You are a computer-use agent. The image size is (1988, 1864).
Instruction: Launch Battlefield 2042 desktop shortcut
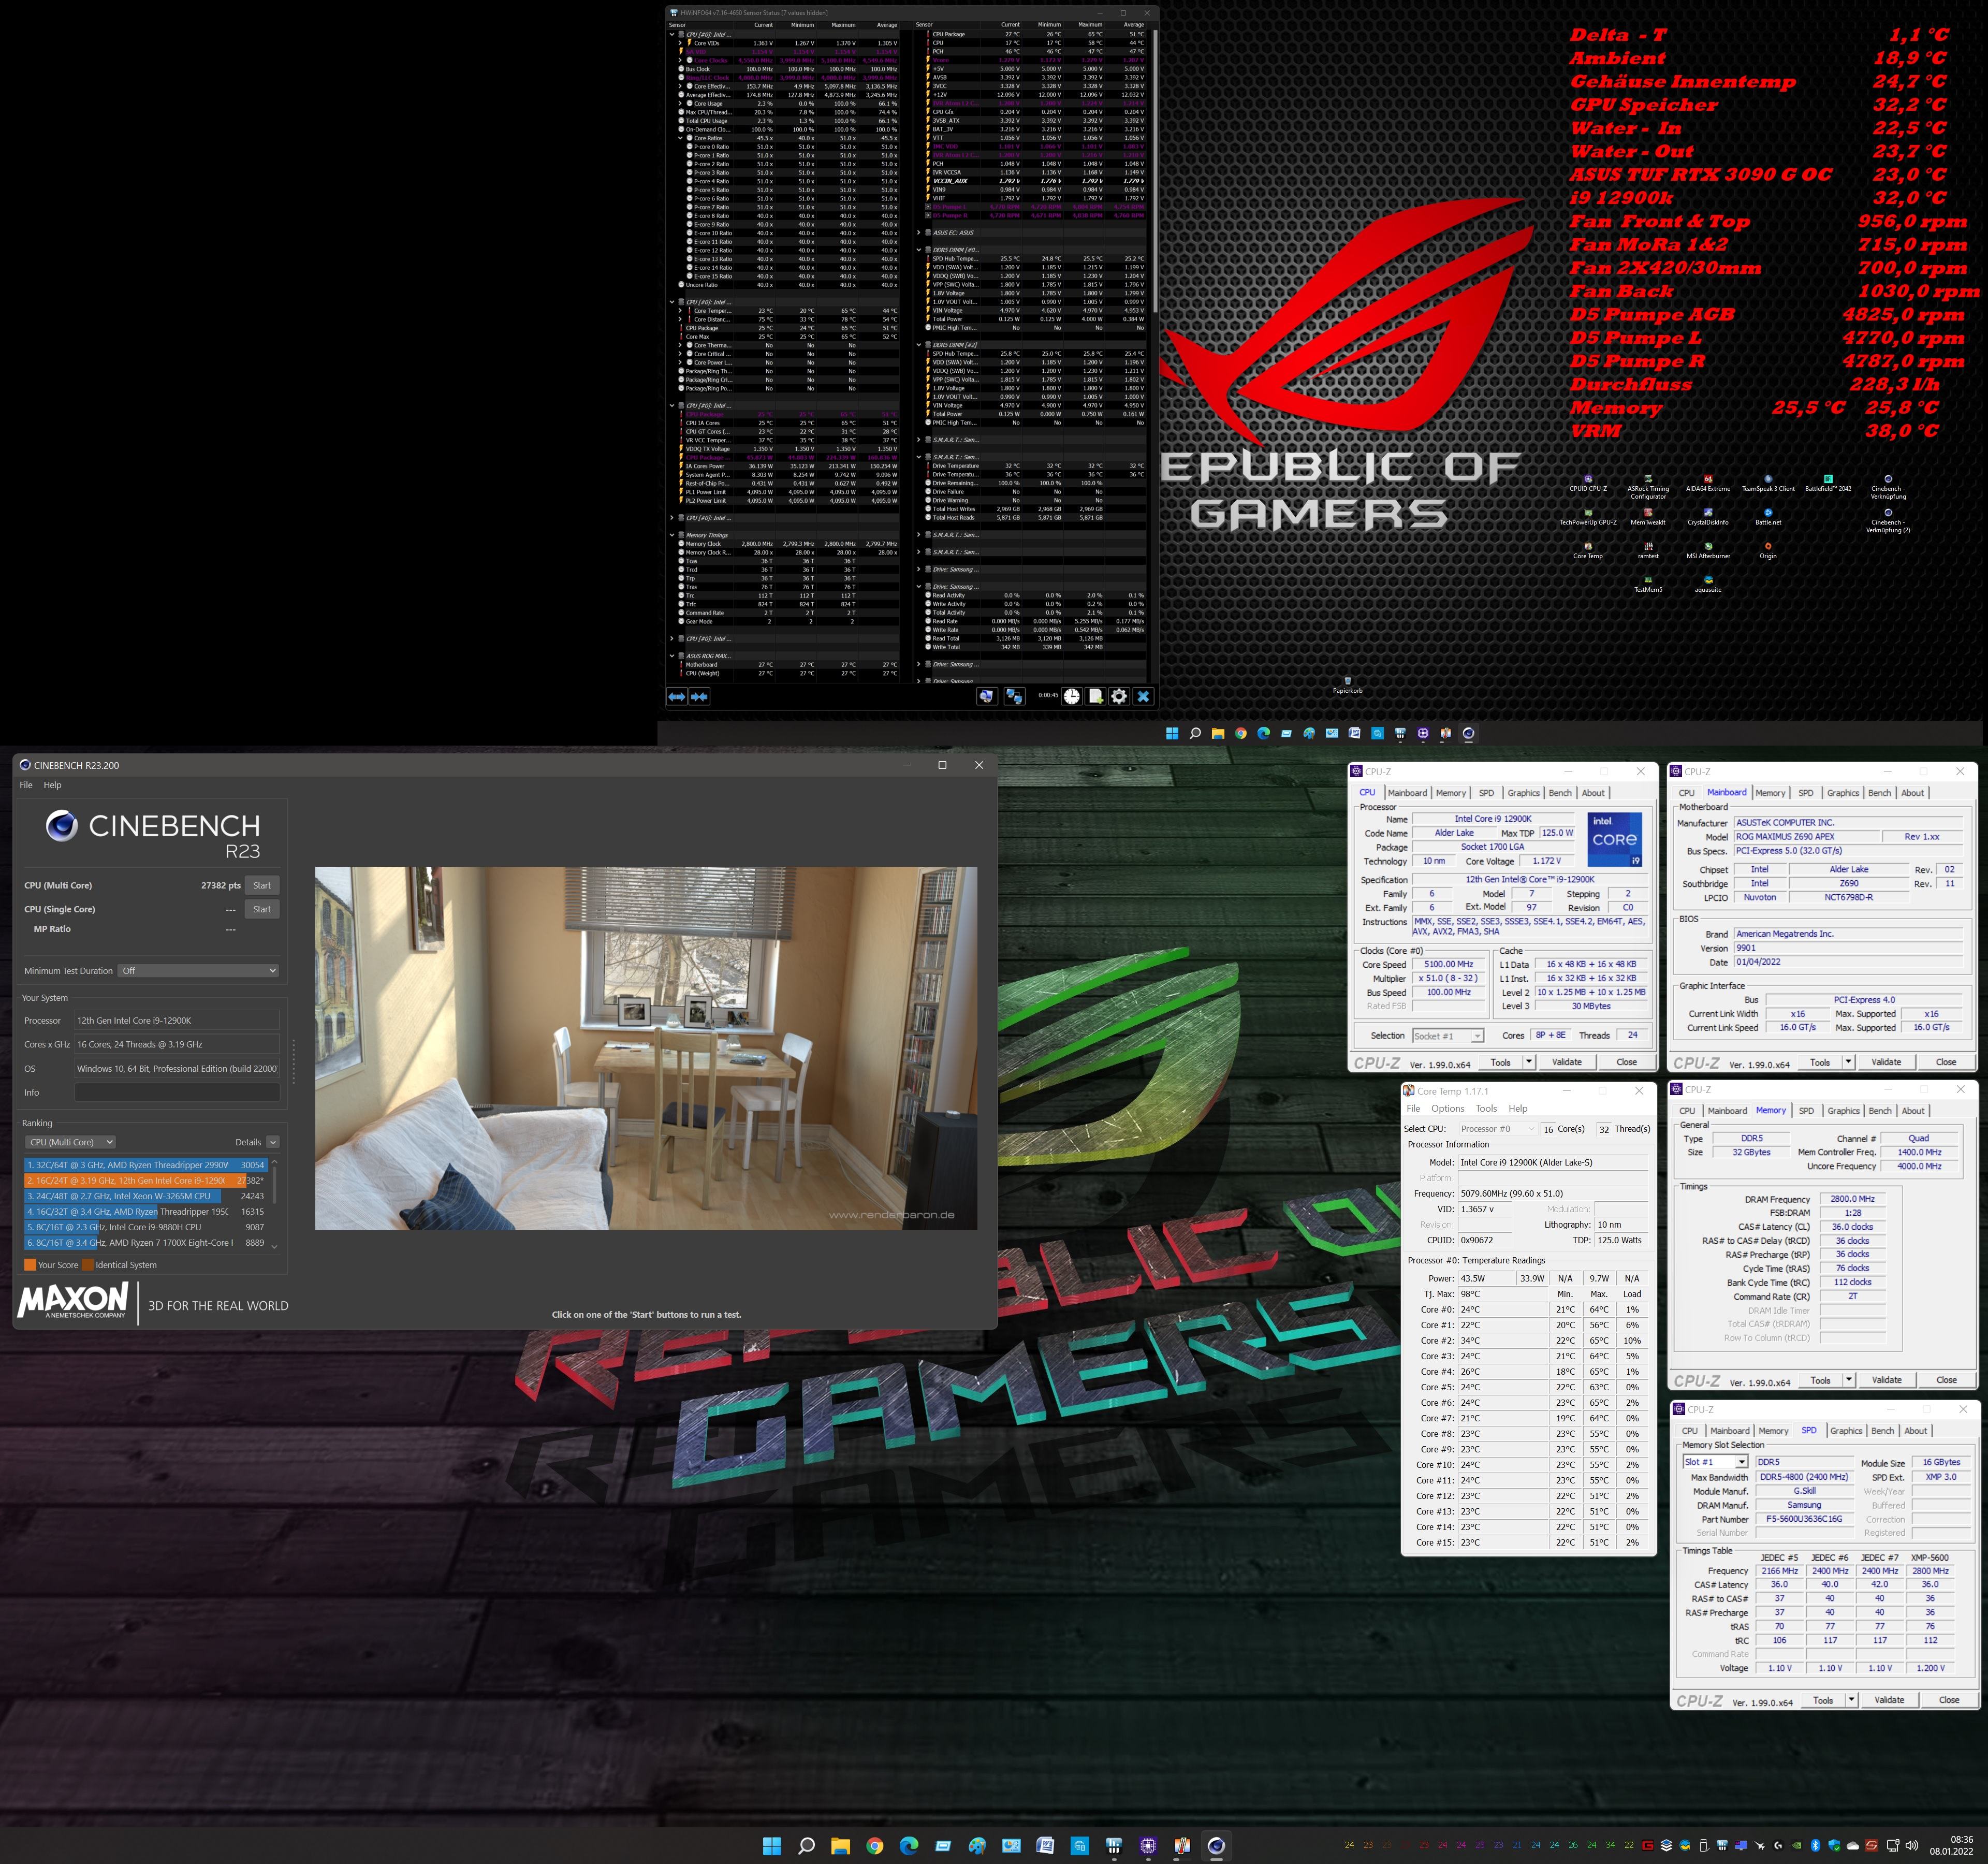pos(1828,483)
